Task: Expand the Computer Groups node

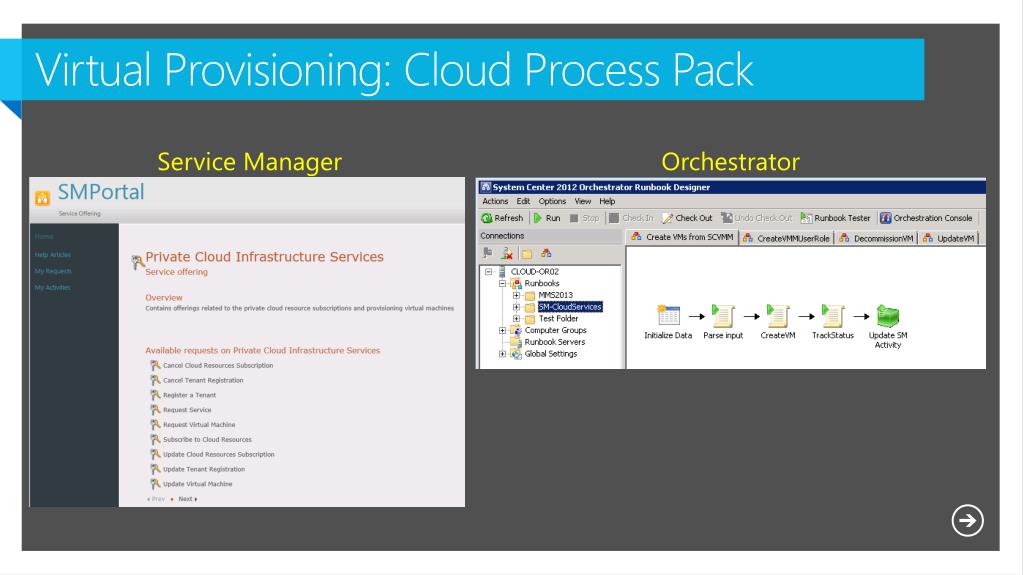Action: [502, 330]
